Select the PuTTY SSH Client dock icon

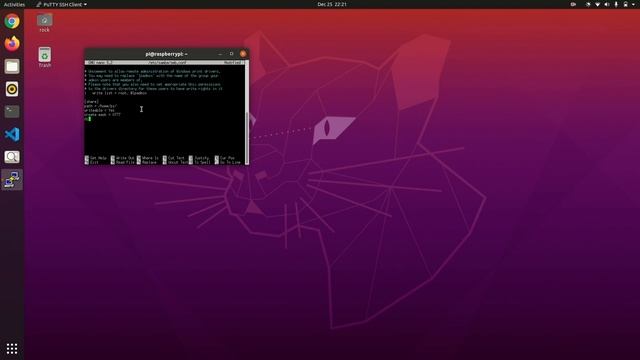pyautogui.click(x=12, y=180)
